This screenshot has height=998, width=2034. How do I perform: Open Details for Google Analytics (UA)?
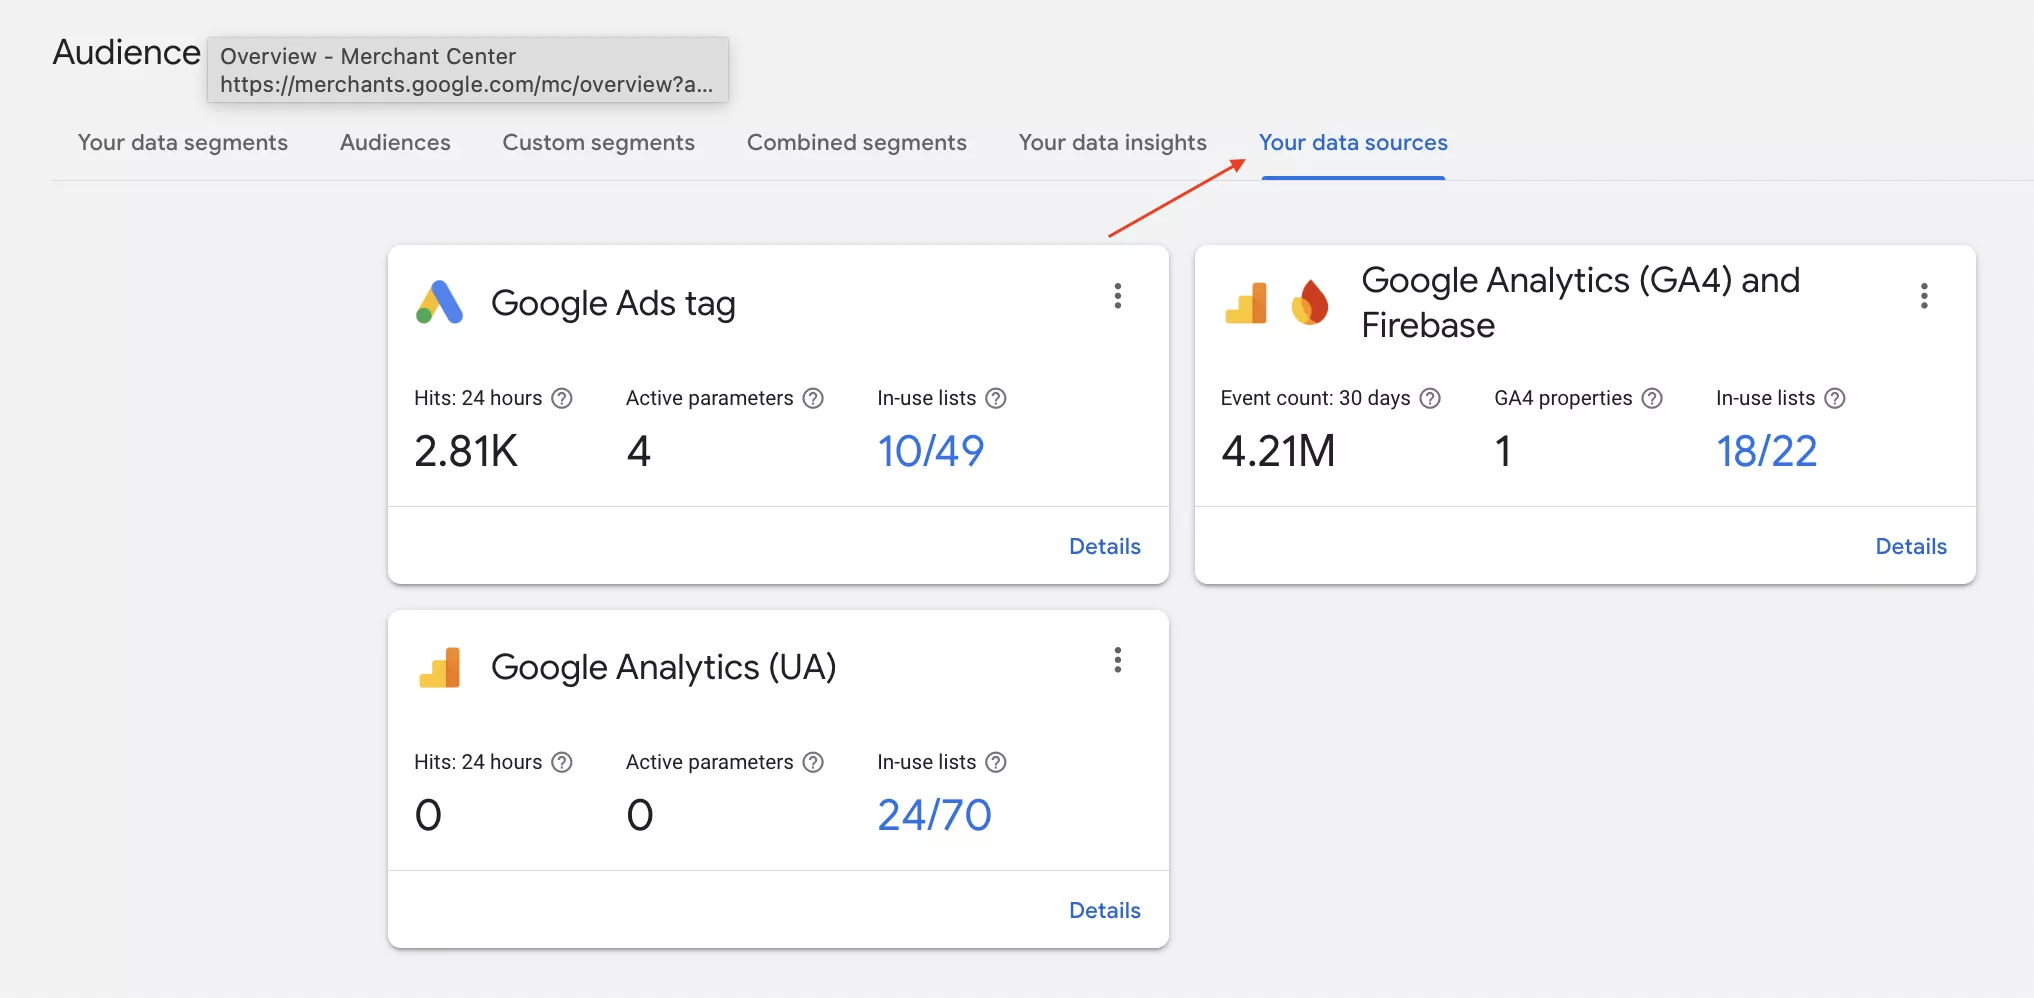[1105, 910]
